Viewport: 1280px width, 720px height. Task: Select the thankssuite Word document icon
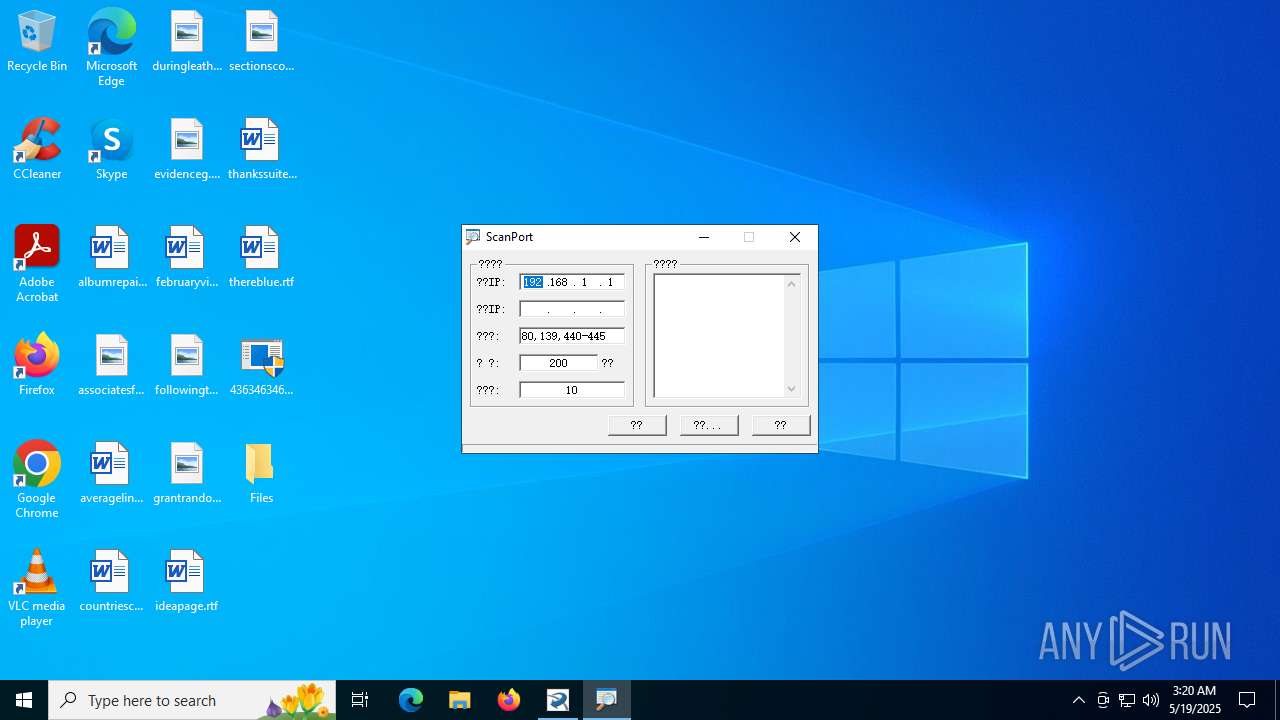(x=261, y=150)
